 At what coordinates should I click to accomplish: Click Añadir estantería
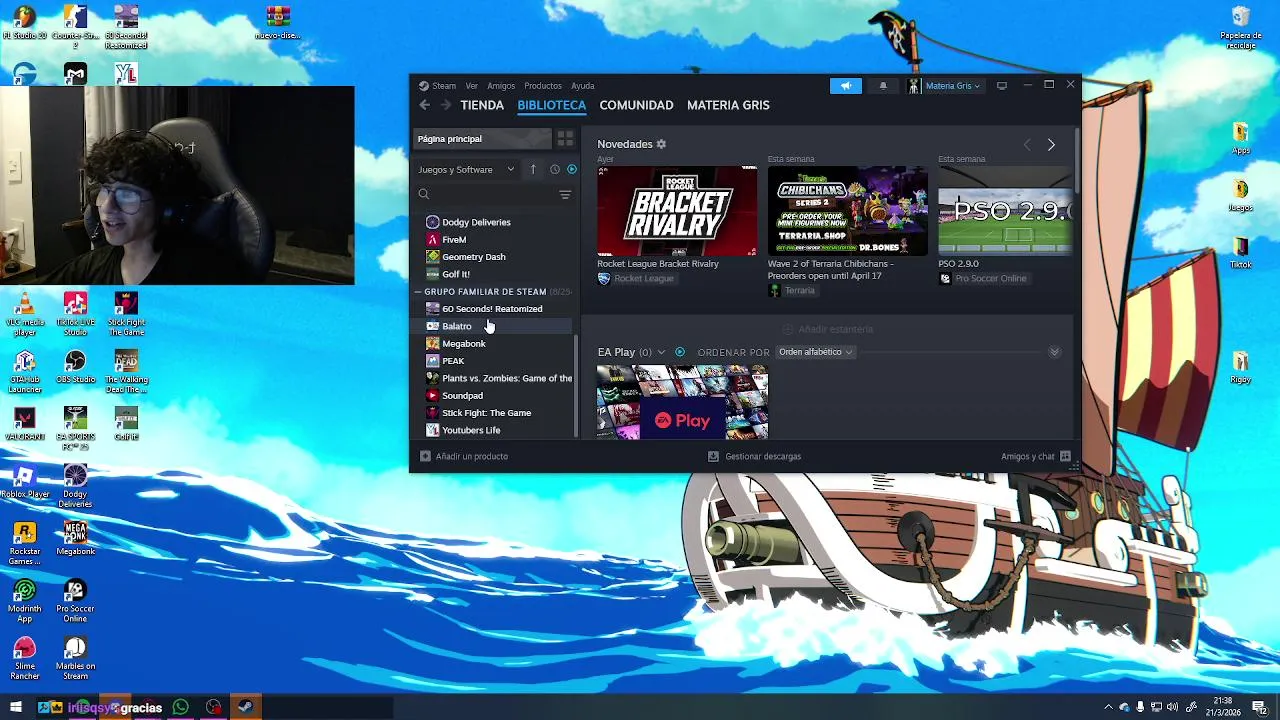(x=828, y=329)
